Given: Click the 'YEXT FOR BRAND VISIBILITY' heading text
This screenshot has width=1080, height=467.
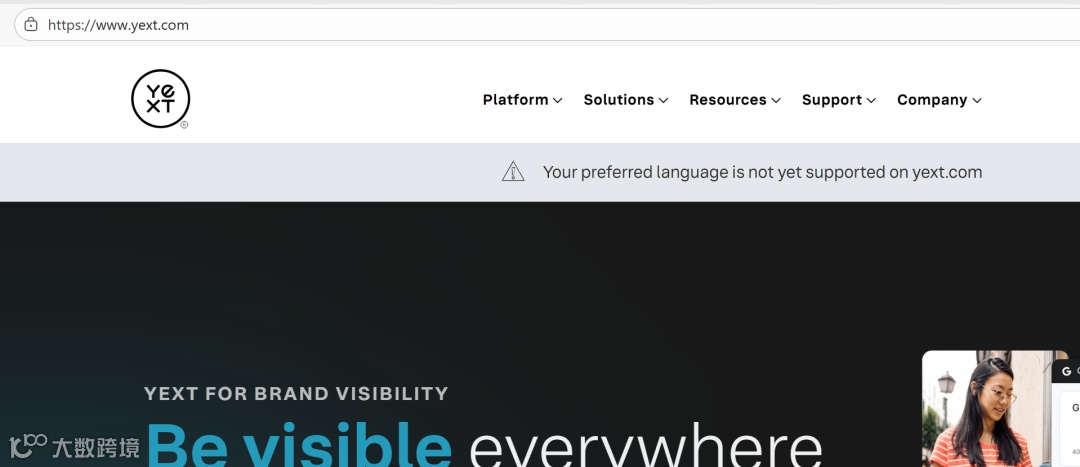Looking at the screenshot, I should click(x=296, y=394).
